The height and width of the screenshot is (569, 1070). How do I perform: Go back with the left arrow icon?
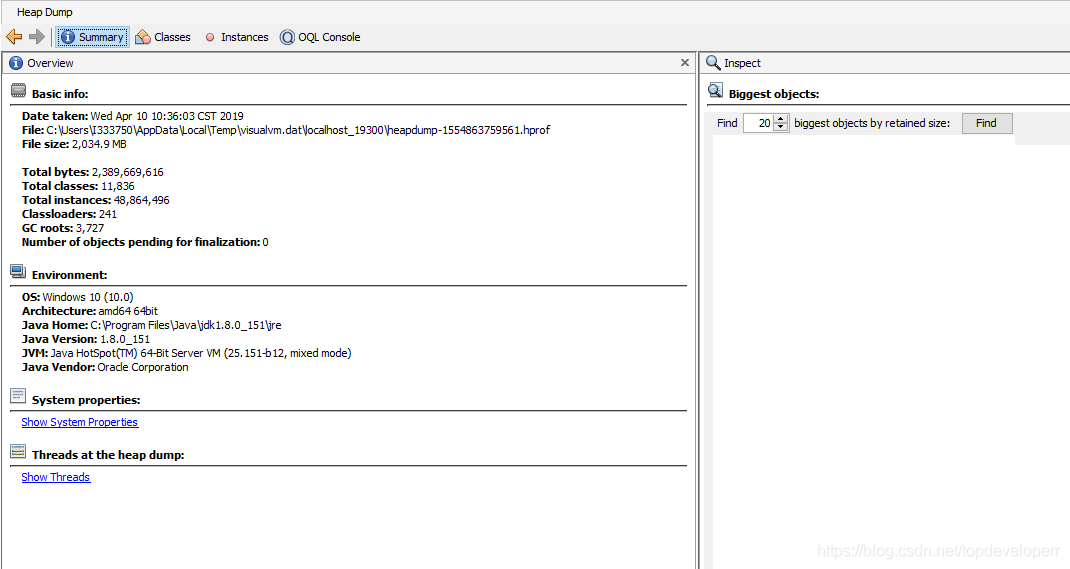coord(14,37)
